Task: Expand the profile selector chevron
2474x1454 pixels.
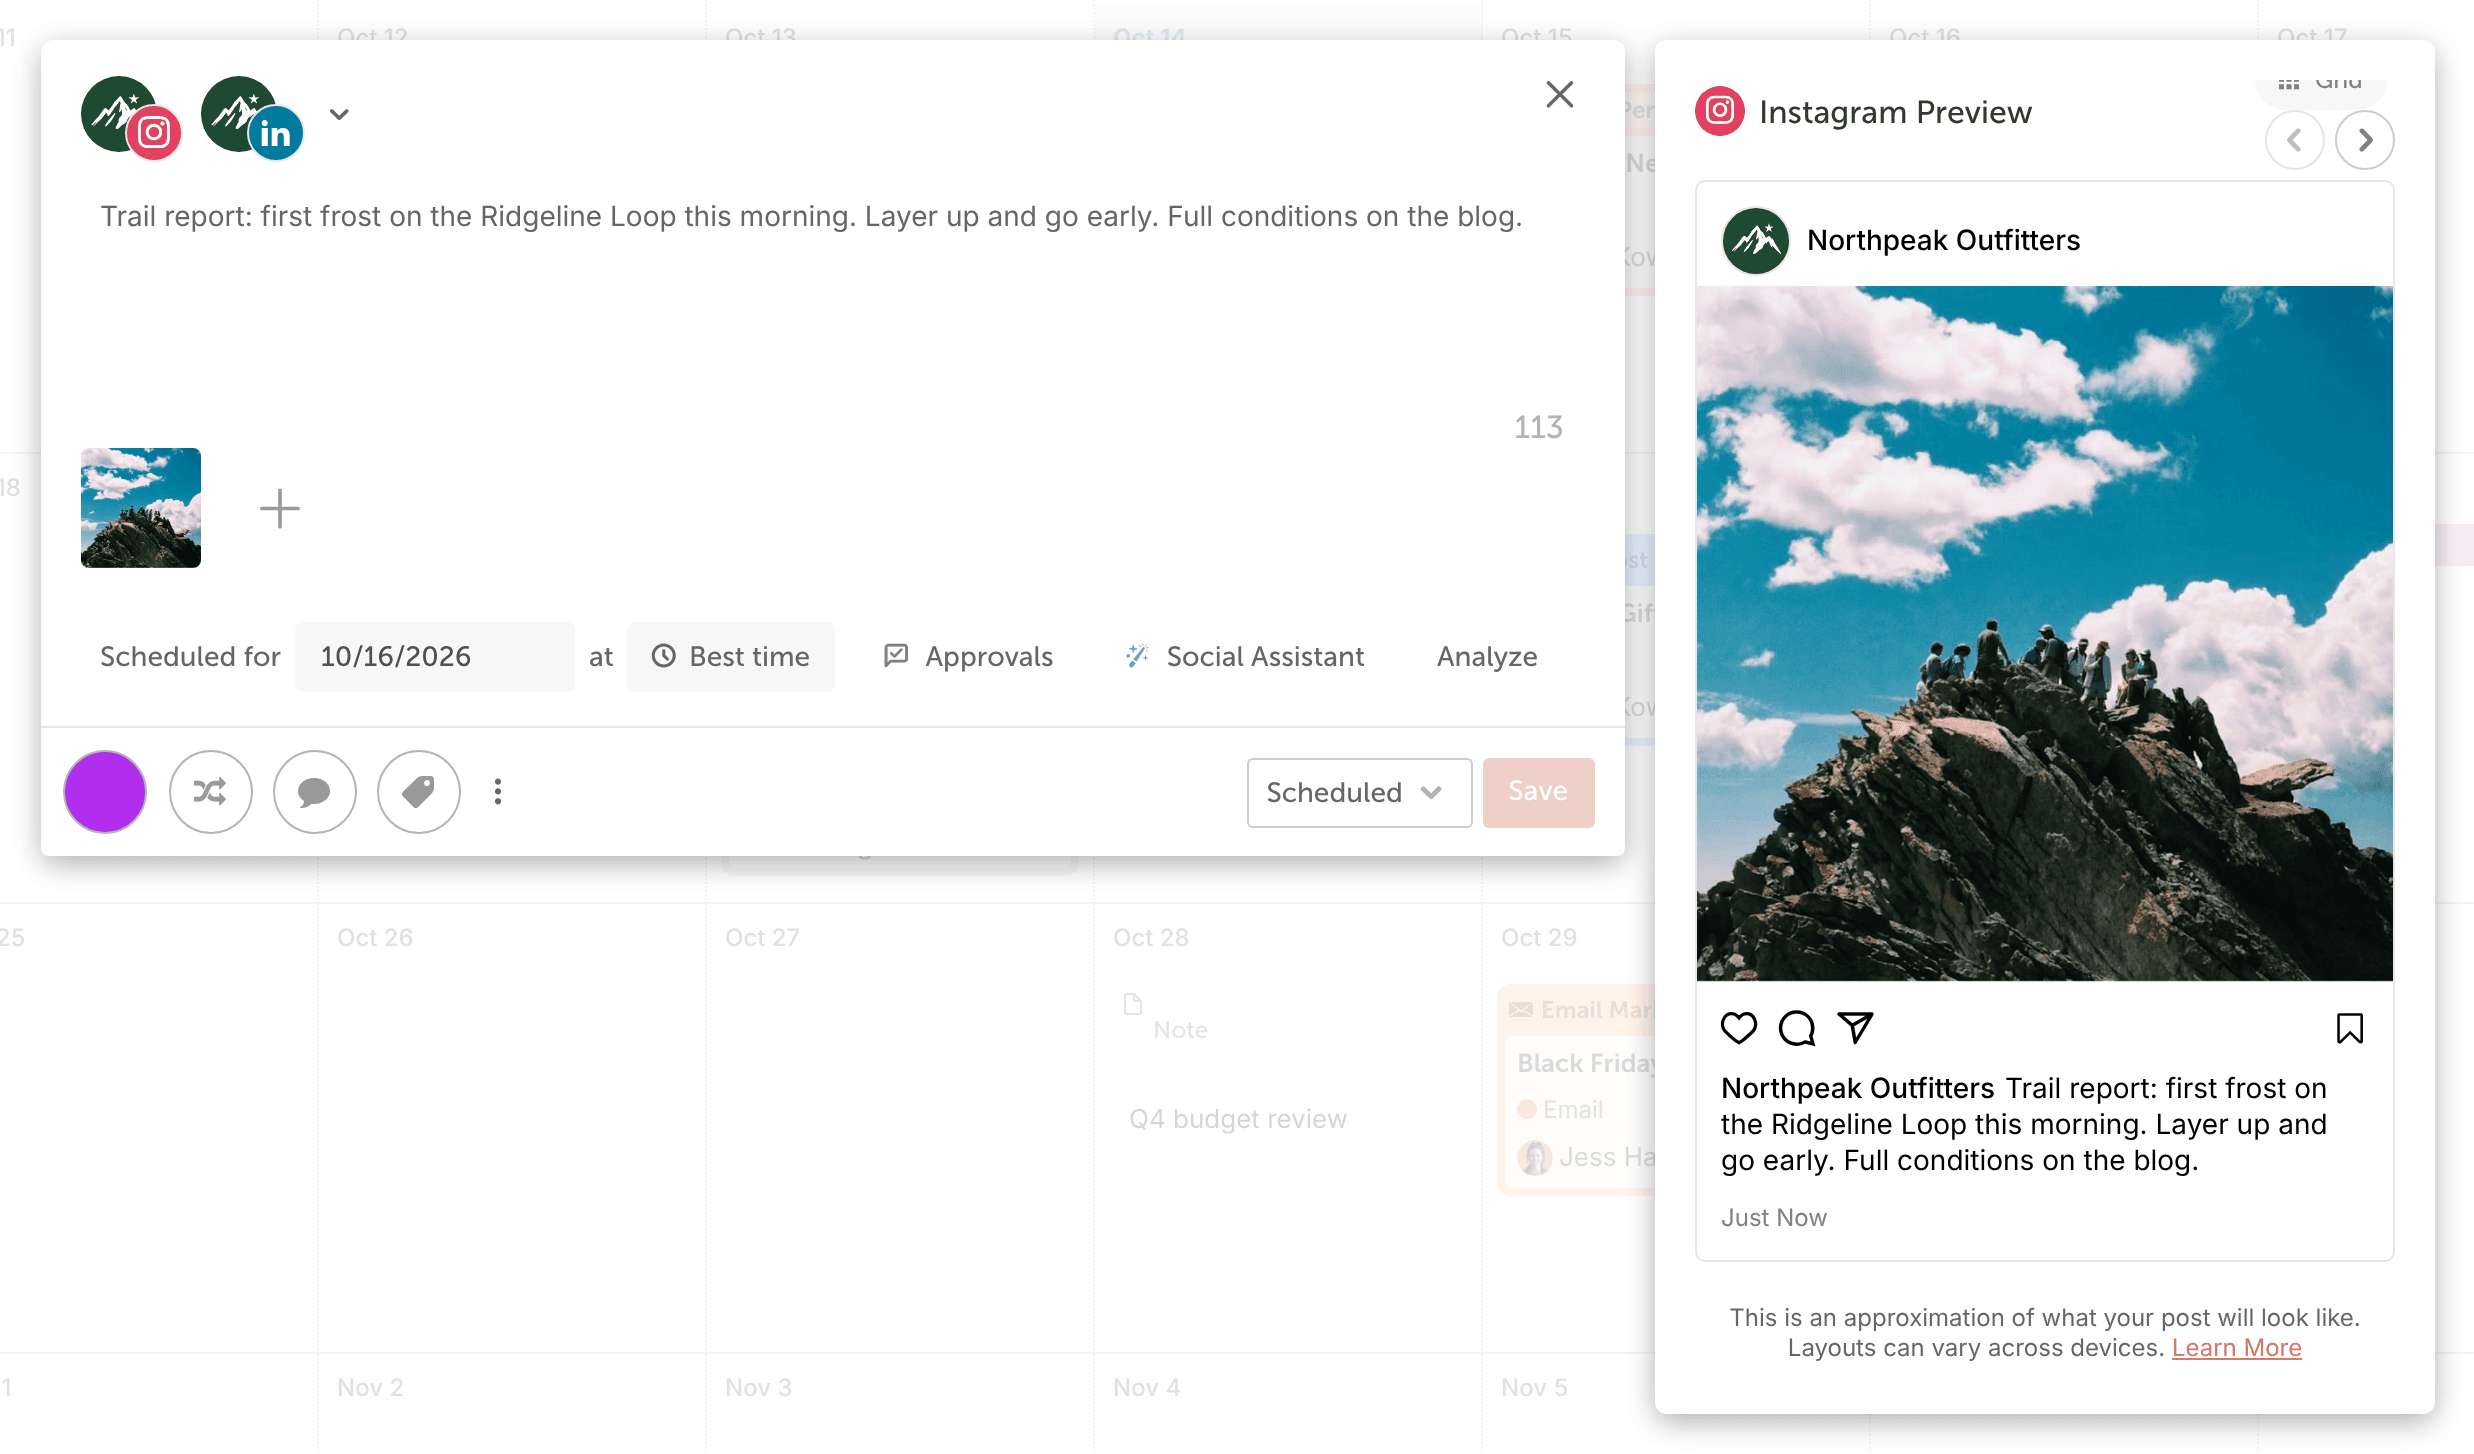Action: 340,114
